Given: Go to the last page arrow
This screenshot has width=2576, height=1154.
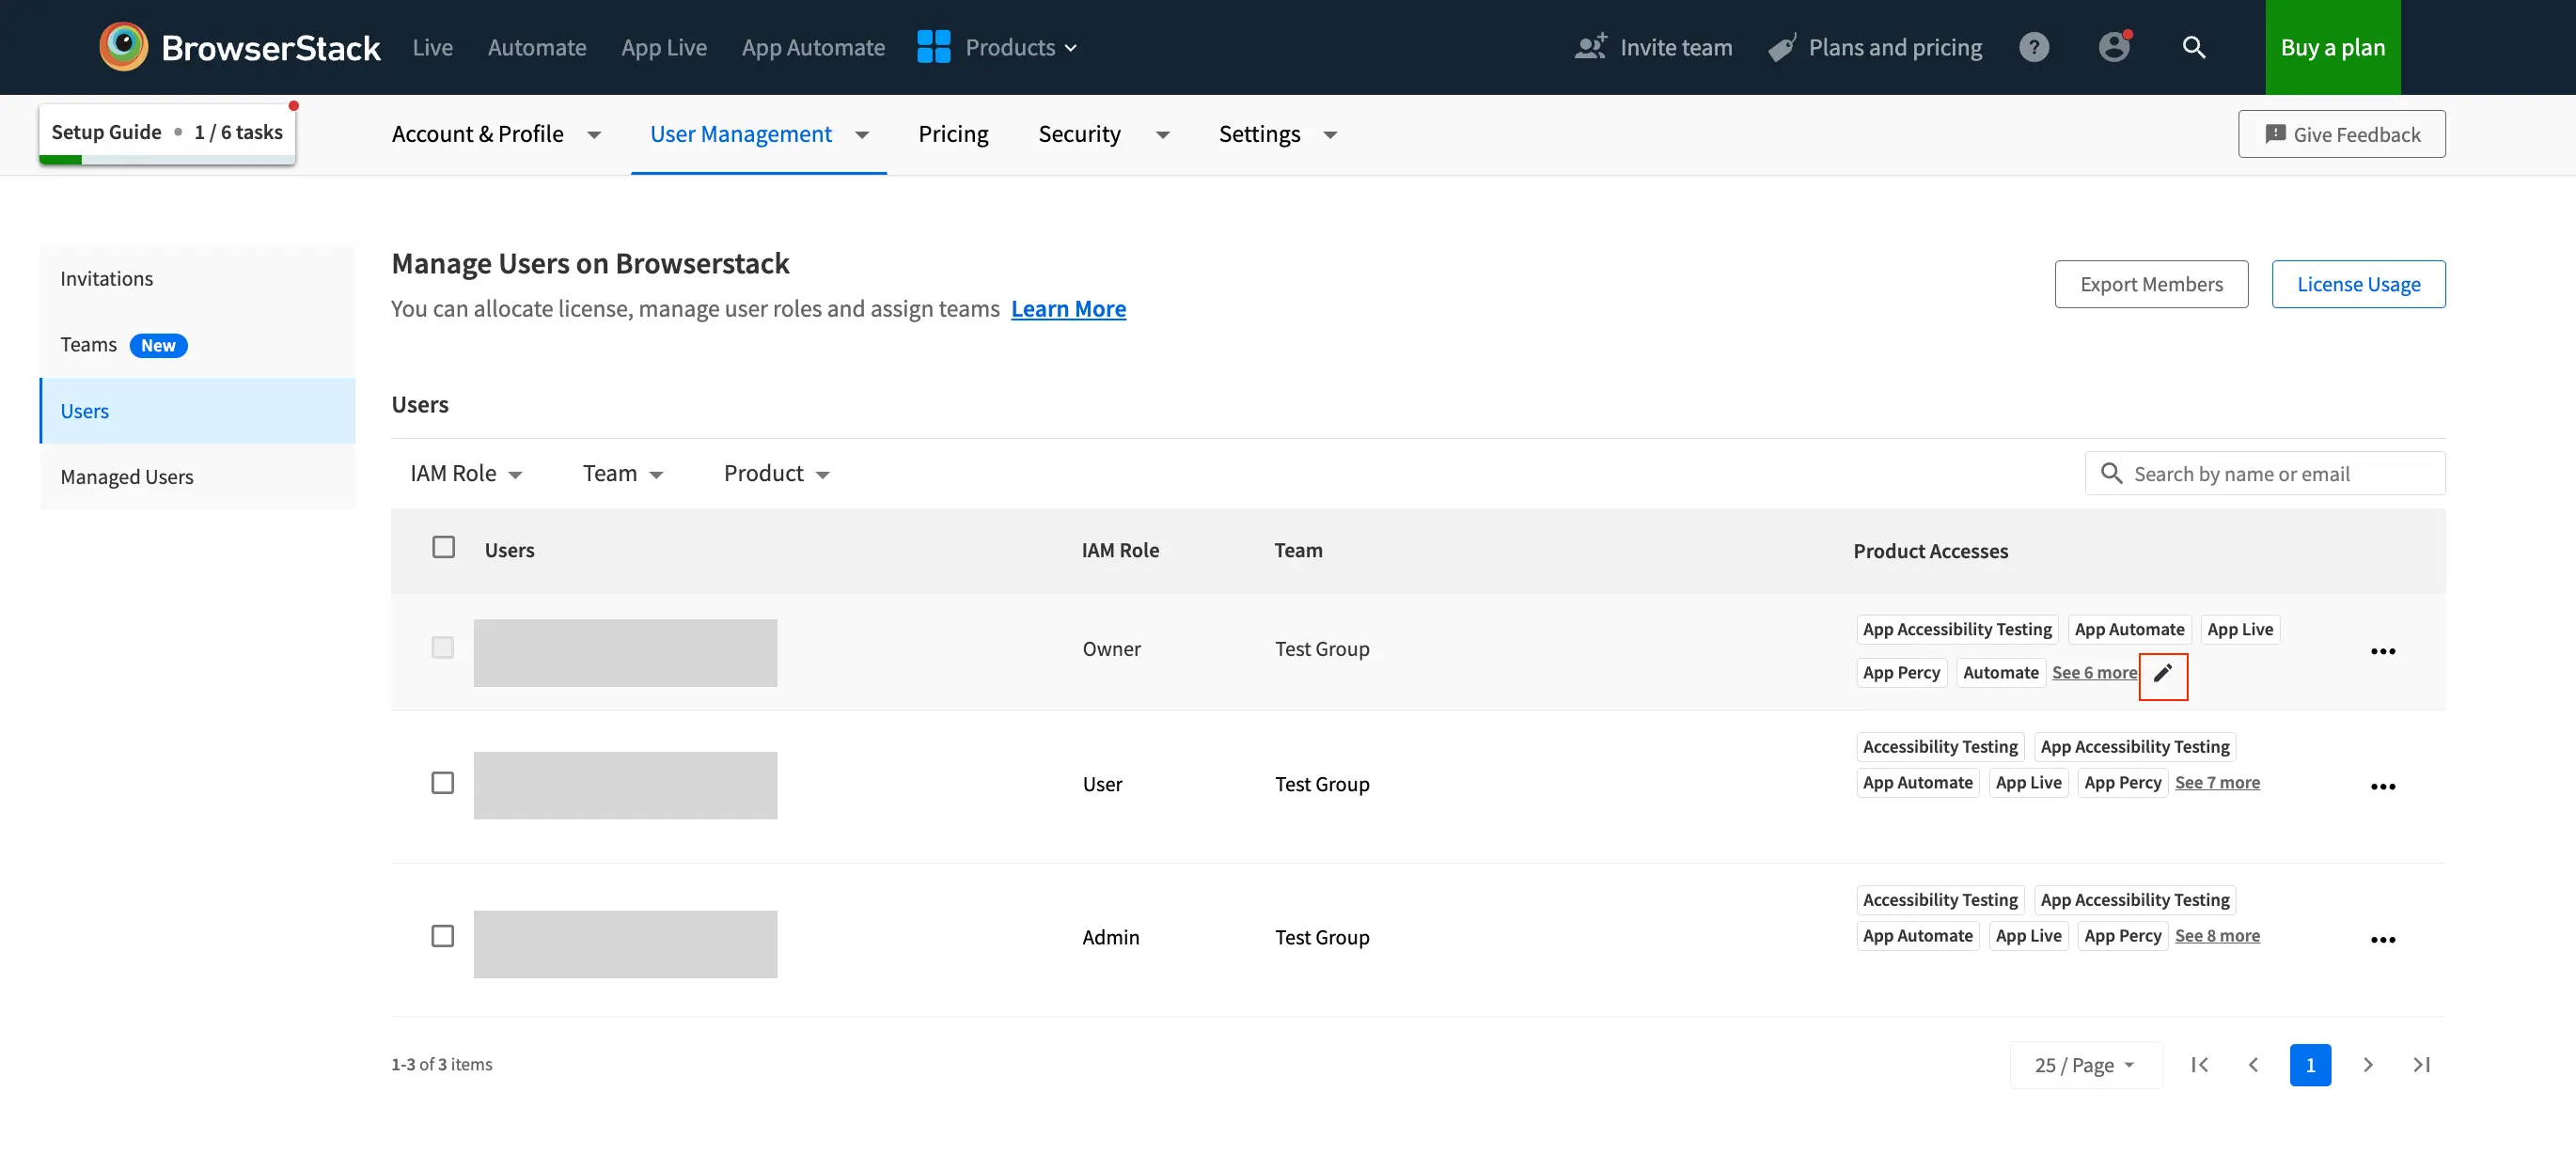Looking at the screenshot, I should pos(2421,1065).
